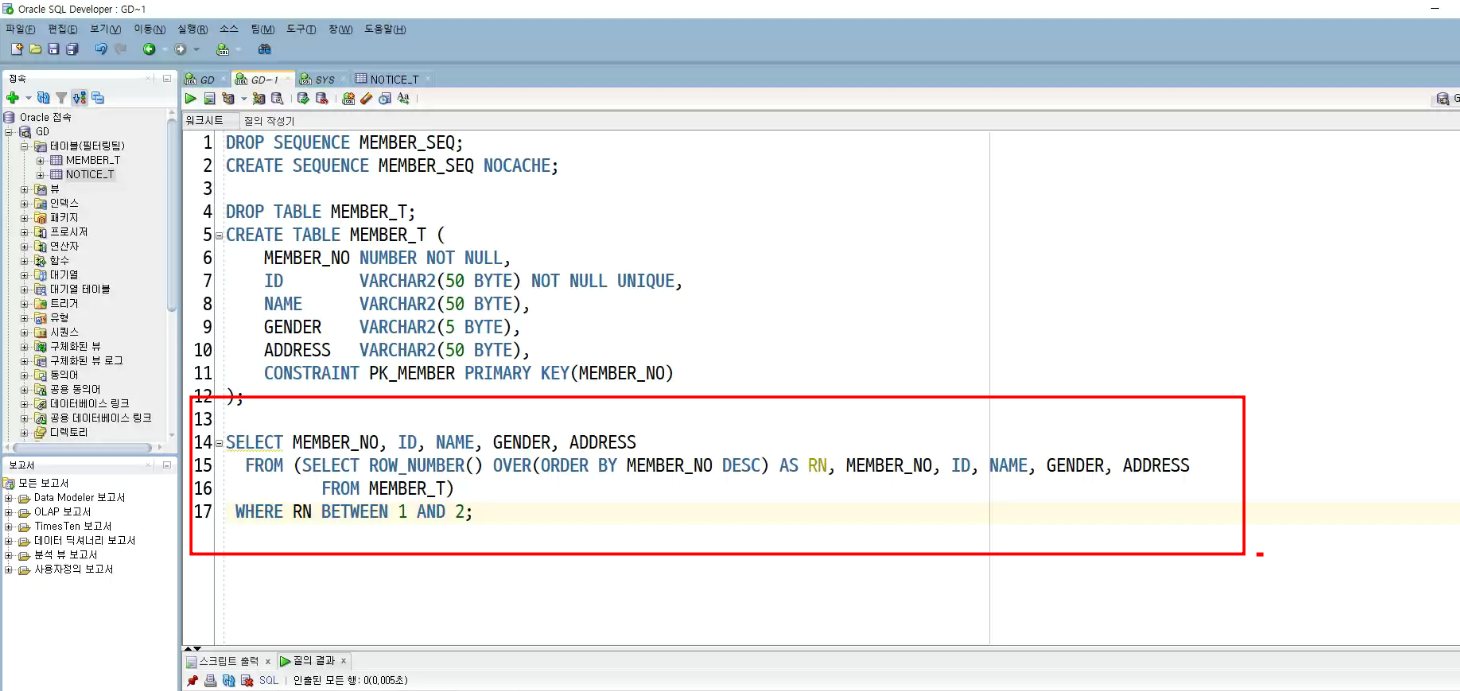Select the 트리거 tree item
The height and width of the screenshot is (691, 1460).
(63, 303)
